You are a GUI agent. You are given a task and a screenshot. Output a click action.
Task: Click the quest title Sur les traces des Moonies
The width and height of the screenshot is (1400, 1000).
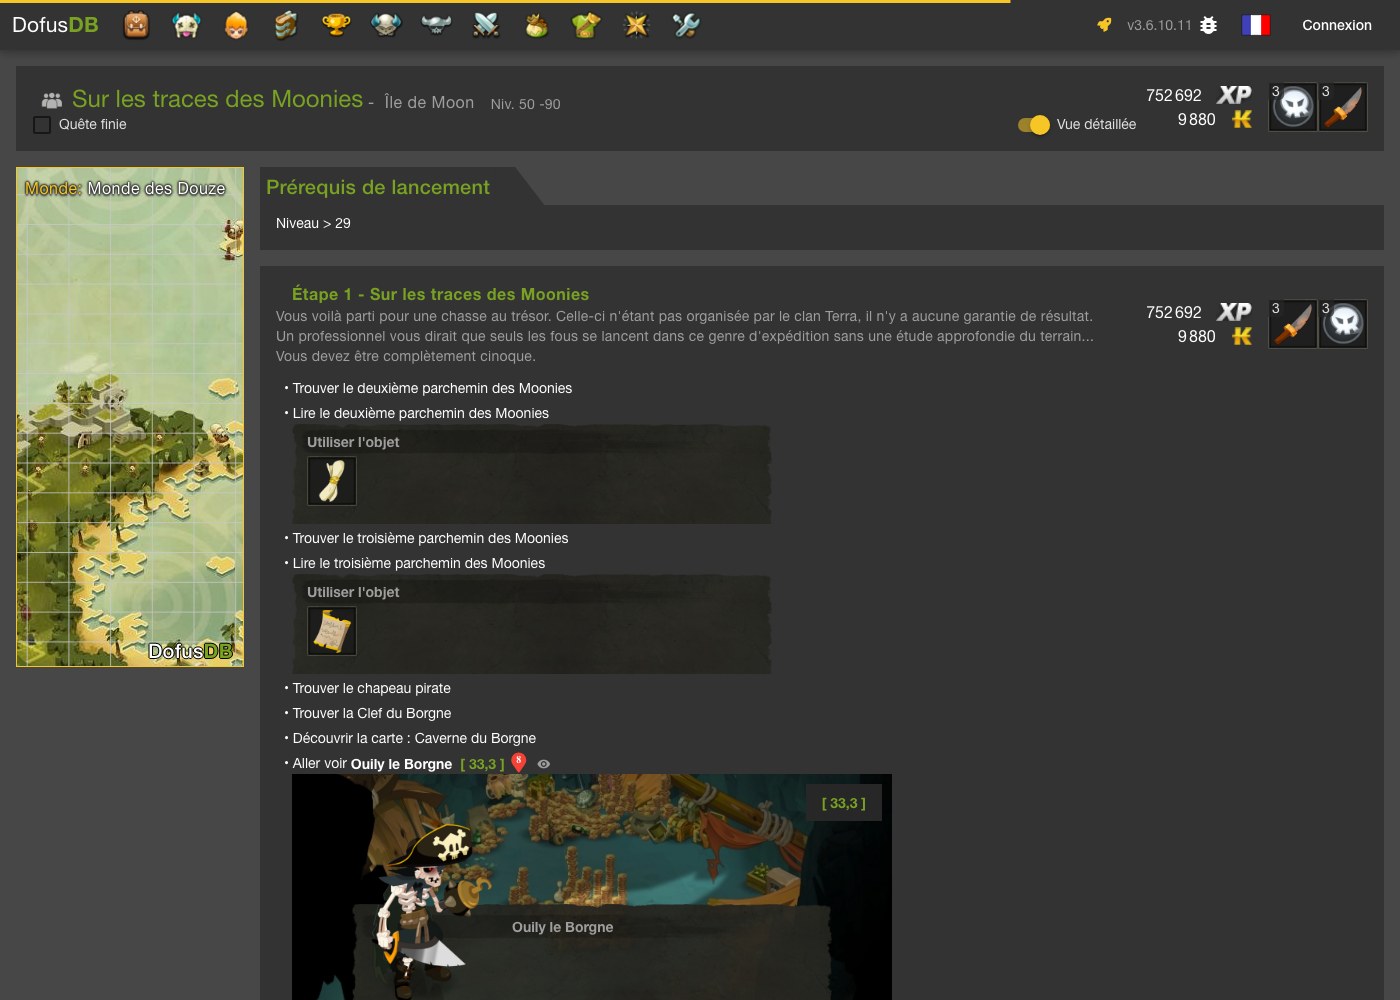pyautogui.click(x=217, y=99)
